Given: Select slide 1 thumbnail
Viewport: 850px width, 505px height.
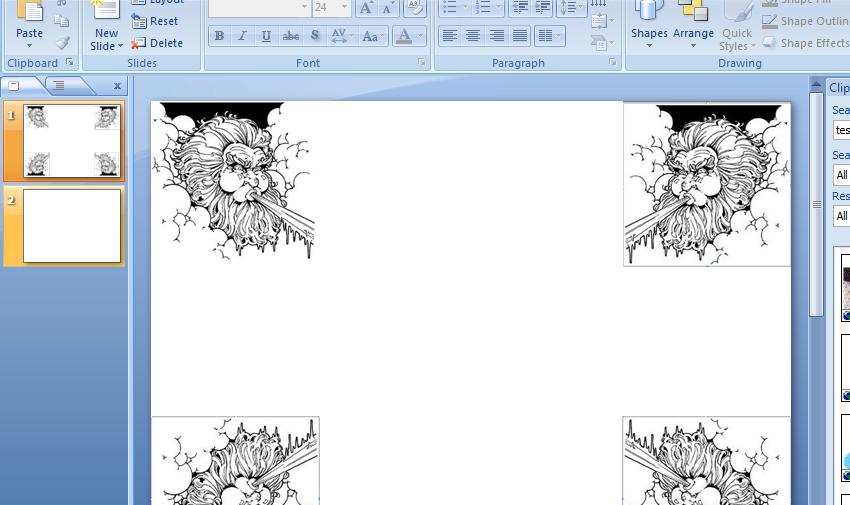Looking at the screenshot, I should (72, 140).
